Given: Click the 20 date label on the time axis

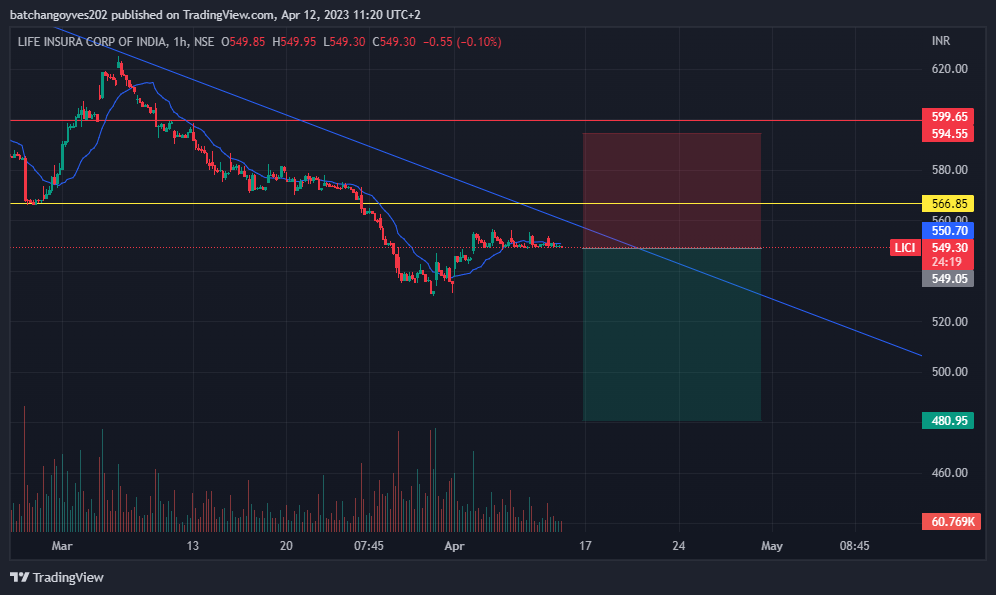Looking at the screenshot, I should coord(286,545).
